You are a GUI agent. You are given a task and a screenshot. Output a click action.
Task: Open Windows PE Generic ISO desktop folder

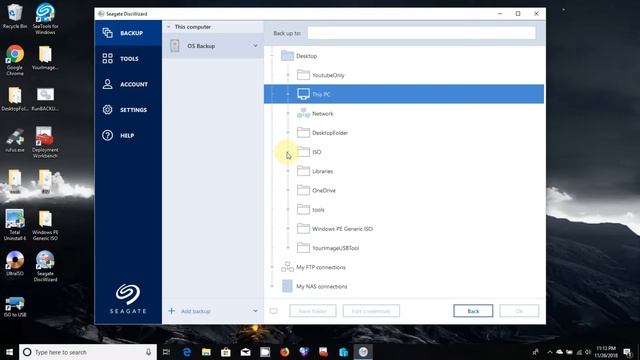[45, 225]
